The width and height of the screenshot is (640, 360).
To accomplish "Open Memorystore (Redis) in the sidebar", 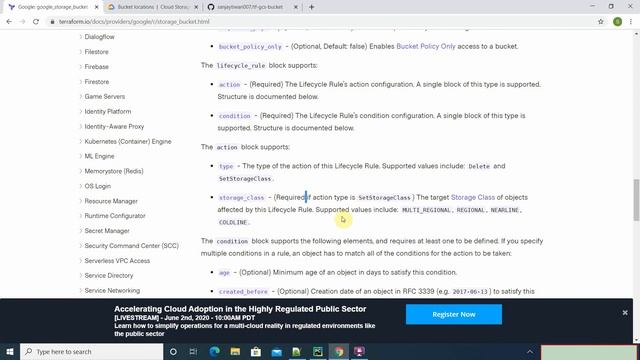I will point(114,171).
